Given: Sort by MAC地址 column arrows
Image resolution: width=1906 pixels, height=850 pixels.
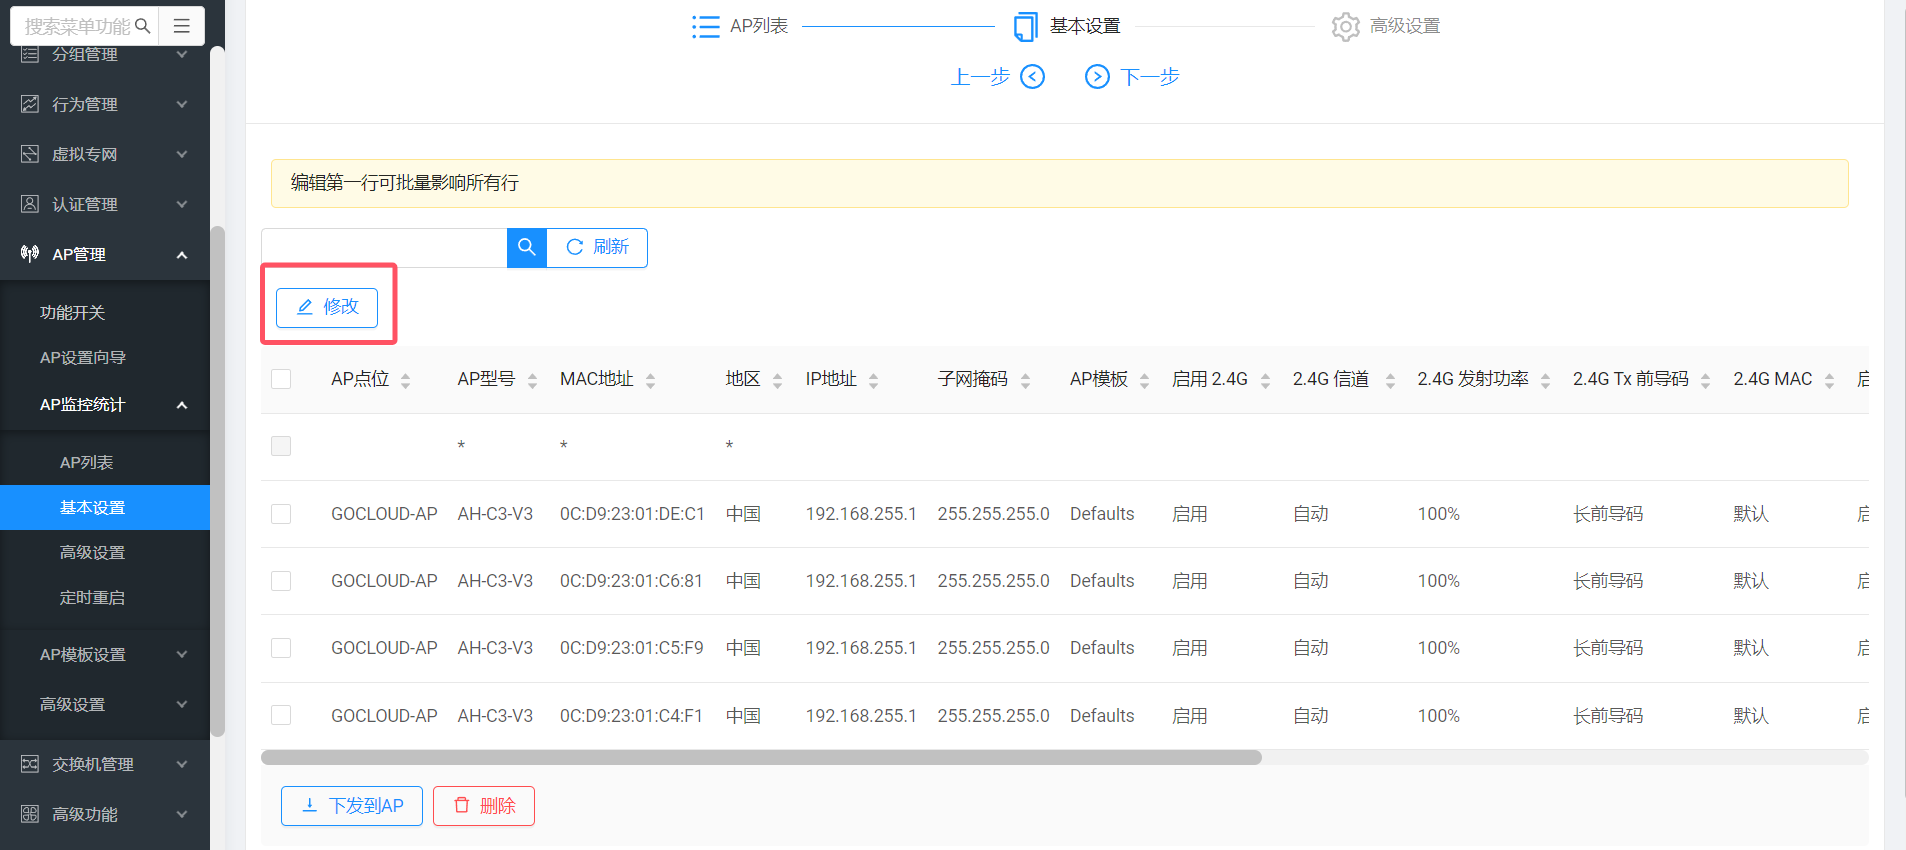Looking at the screenshot, I should [650, 380].
